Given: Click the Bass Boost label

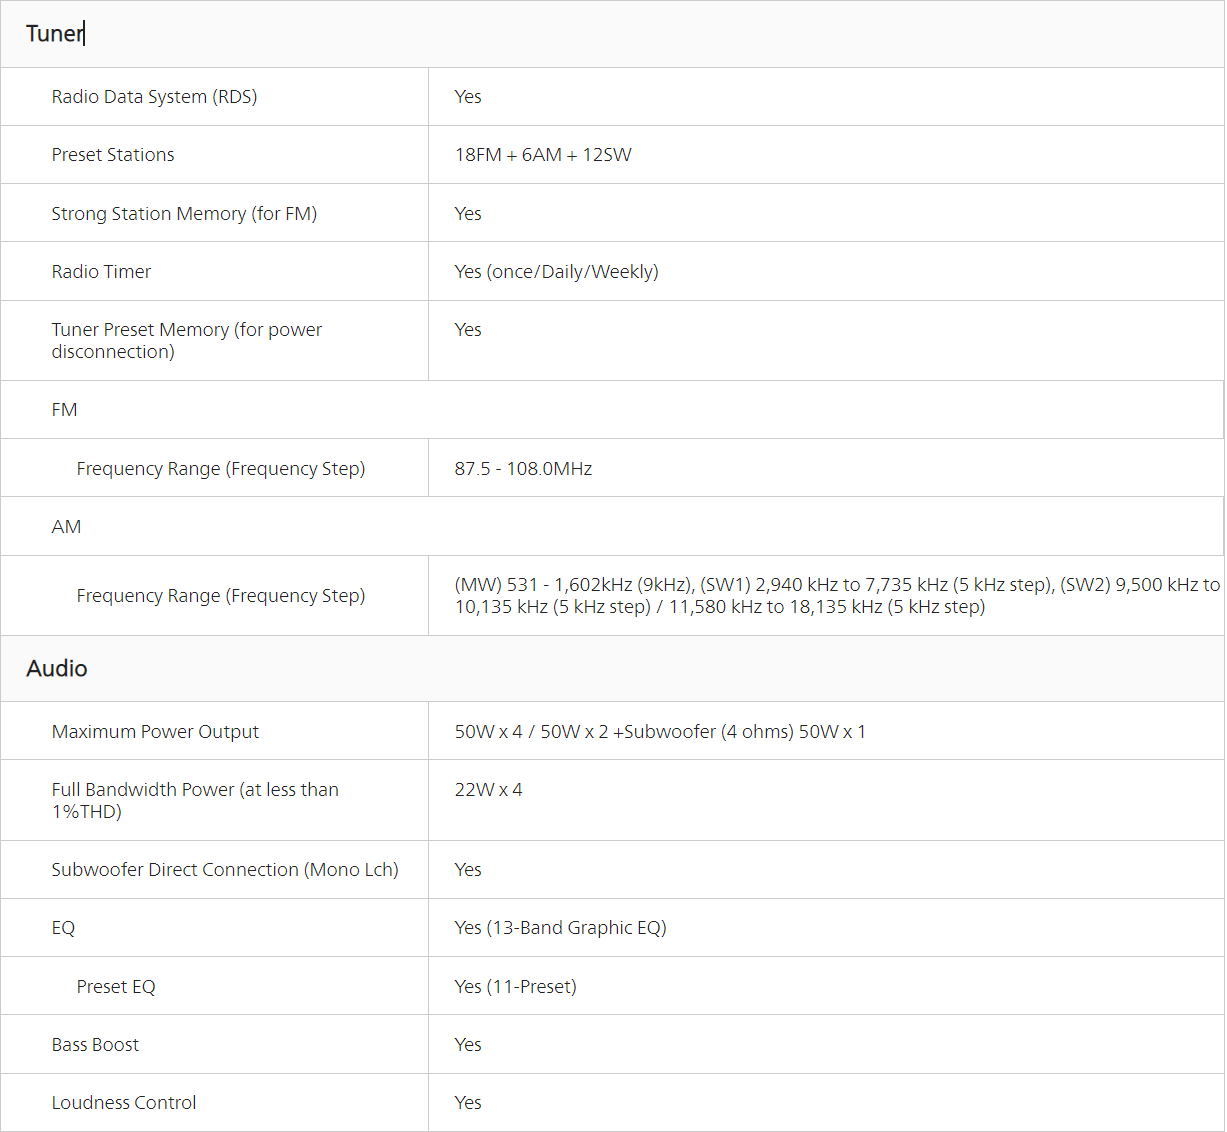Looking at the screenshot, I should [x=96, y=1045].
